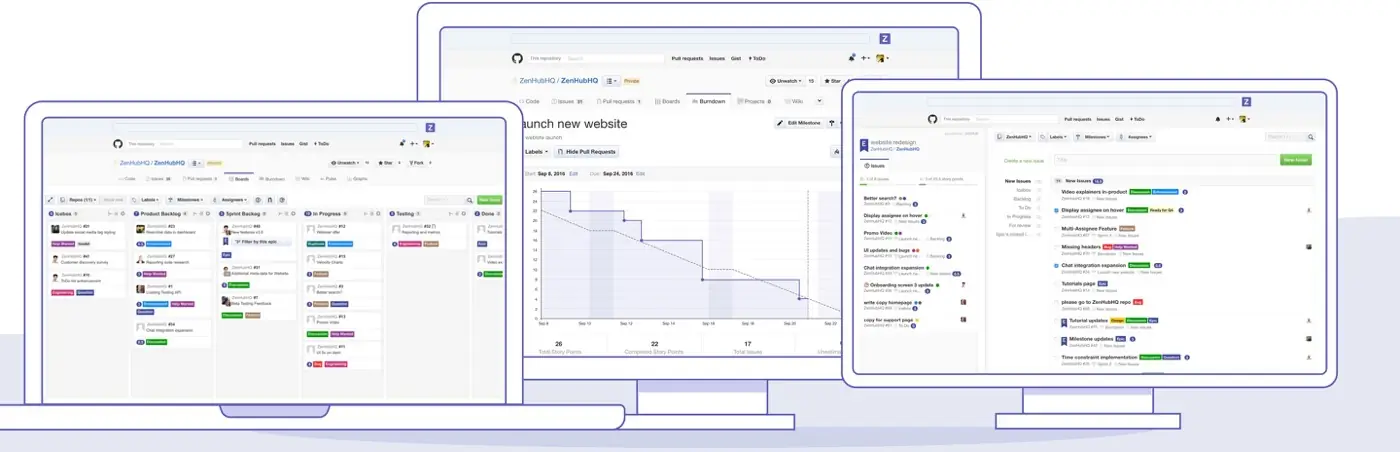Viewport: 1400px width, 452px height.
Task: Click the ZenHub Z icon in the center monitor window
Action: pyautogui.click(x=885, y=39)
